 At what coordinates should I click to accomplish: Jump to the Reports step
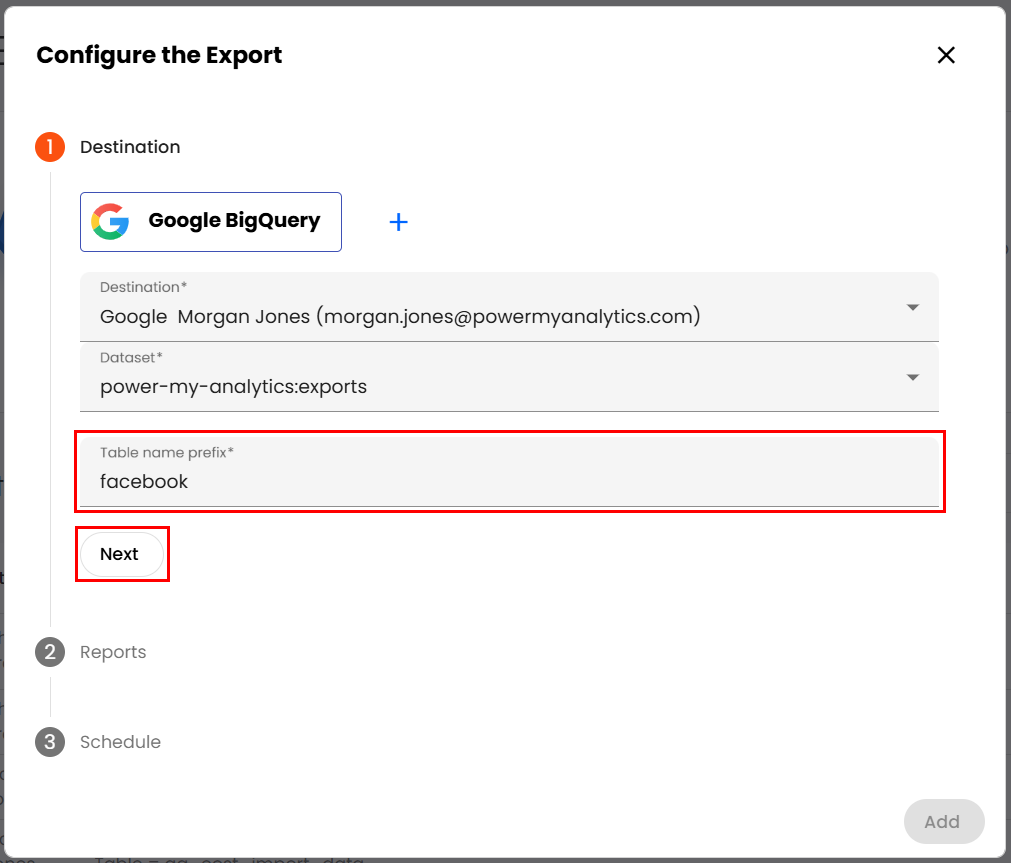point(113,652)
